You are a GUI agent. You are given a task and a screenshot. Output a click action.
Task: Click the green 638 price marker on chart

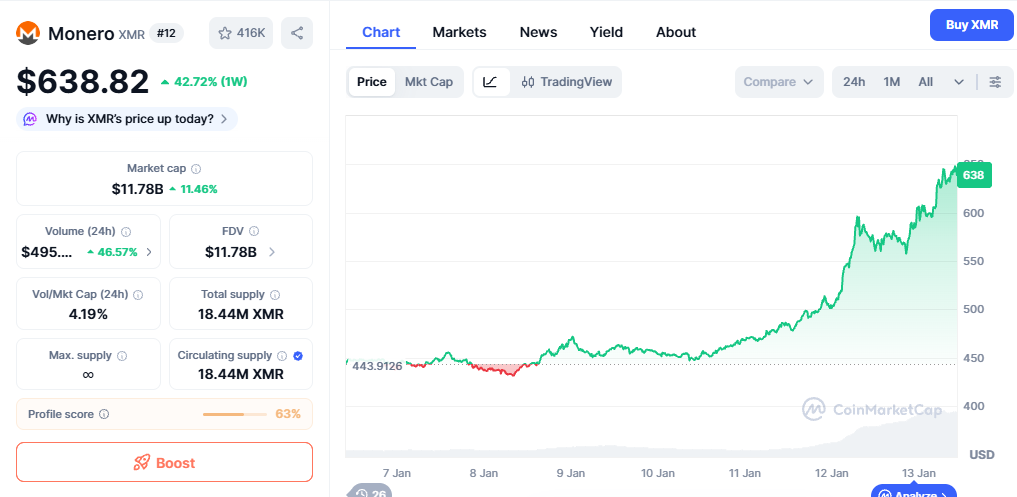[974, 175]
